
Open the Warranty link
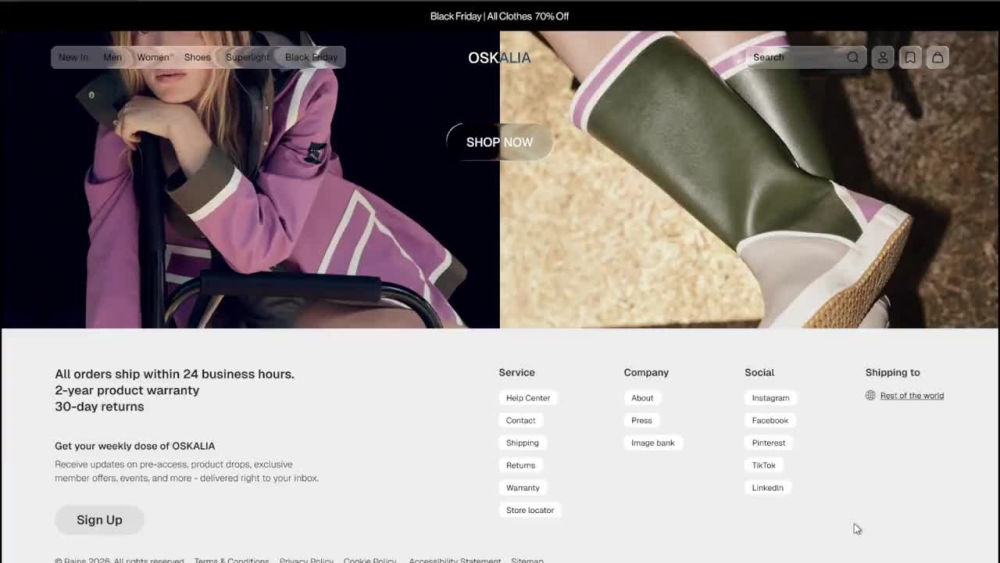click(x=522, y=488)
